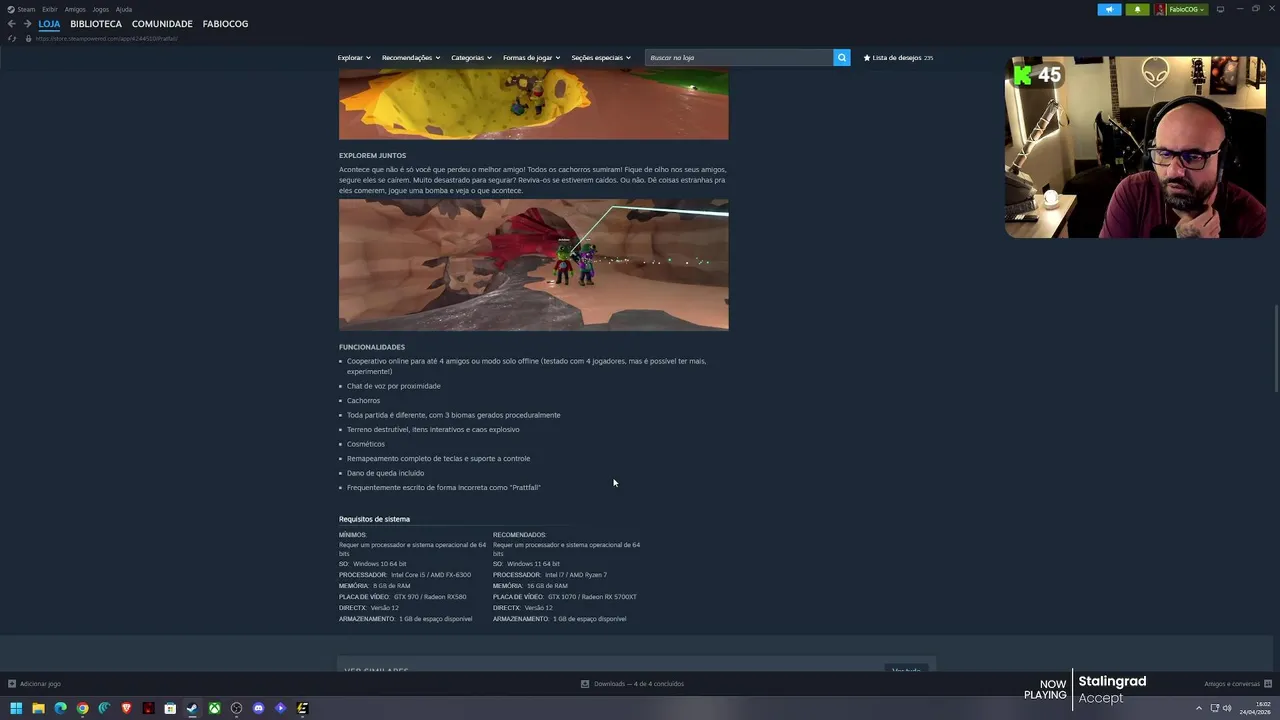This screenshot has height=720, width=1280.
Task: Expand the Explorar dropdown
Action: coord(354,58)
